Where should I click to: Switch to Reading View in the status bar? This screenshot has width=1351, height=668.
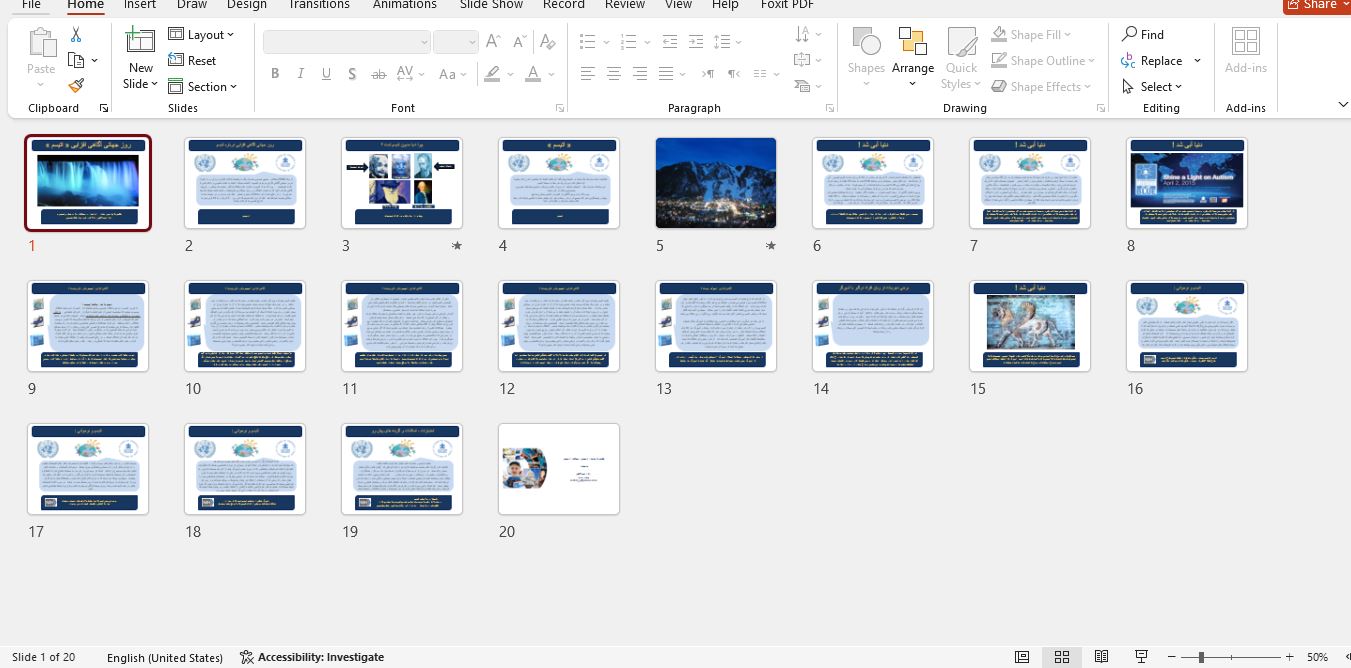pos(1101,657)
